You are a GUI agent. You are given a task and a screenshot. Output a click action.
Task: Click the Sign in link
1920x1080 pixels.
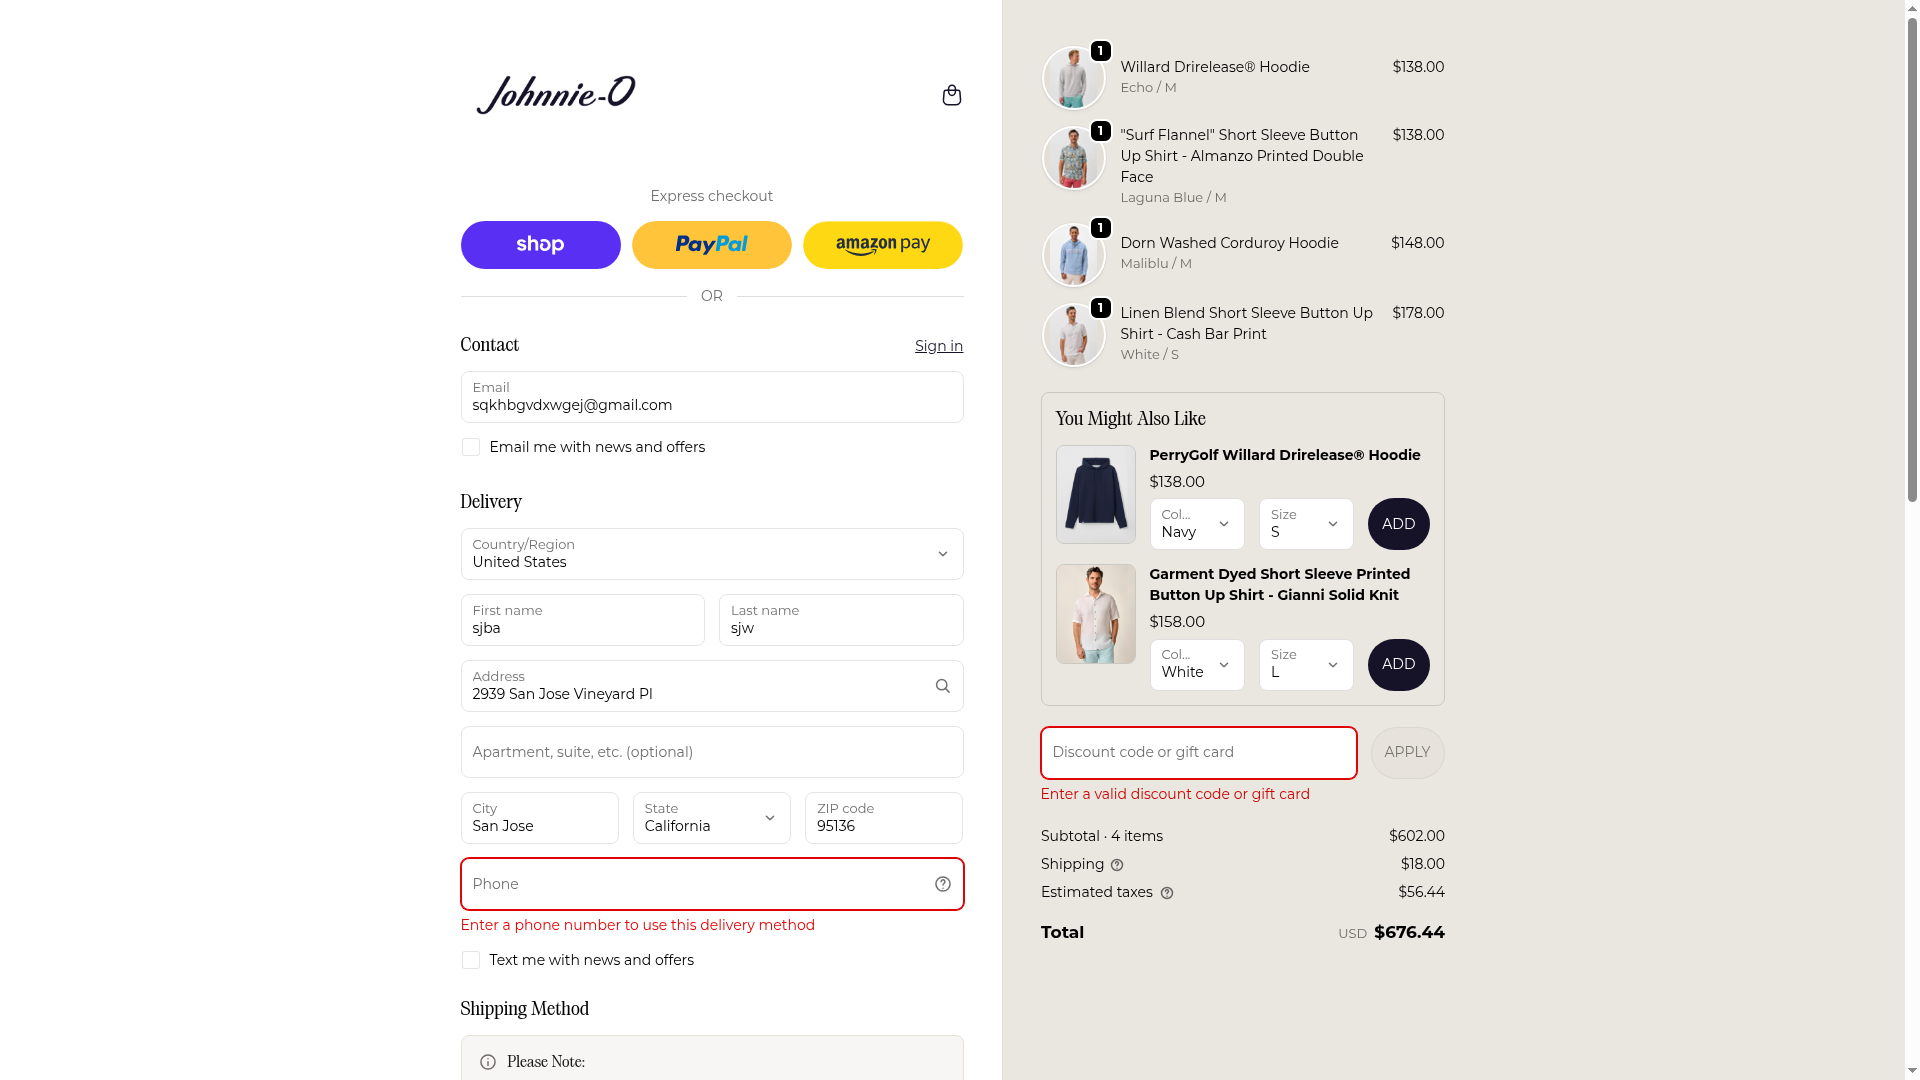pyautogui.click(x=938, y=346)
